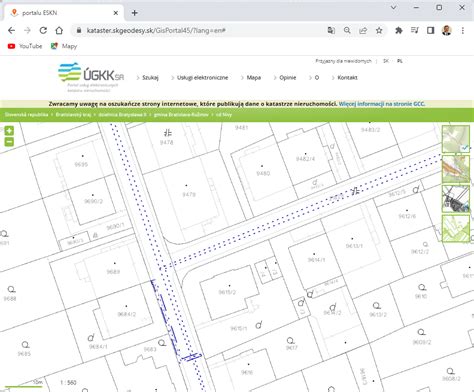Click Slovenská republika in breadcrumb
474x392 pixels.
point(26,115)
